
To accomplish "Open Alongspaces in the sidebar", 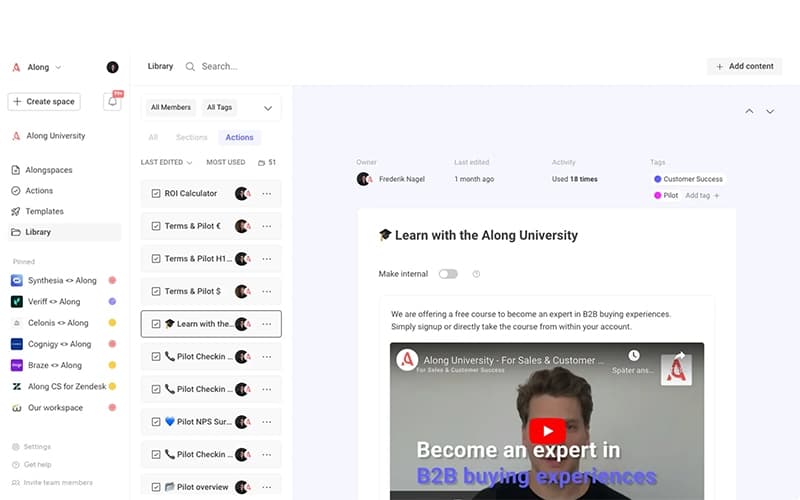I will pyautogui.click(x=49, y=170).
